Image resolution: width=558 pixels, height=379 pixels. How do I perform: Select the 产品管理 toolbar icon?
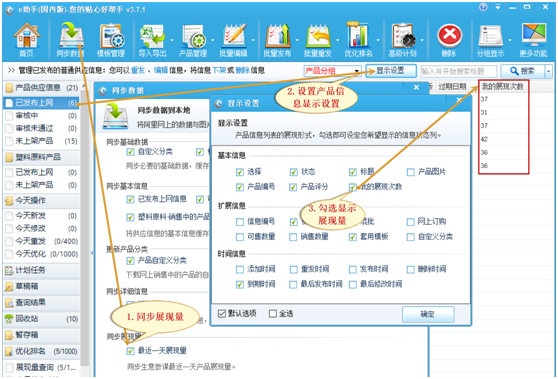[x=193, y=39]
